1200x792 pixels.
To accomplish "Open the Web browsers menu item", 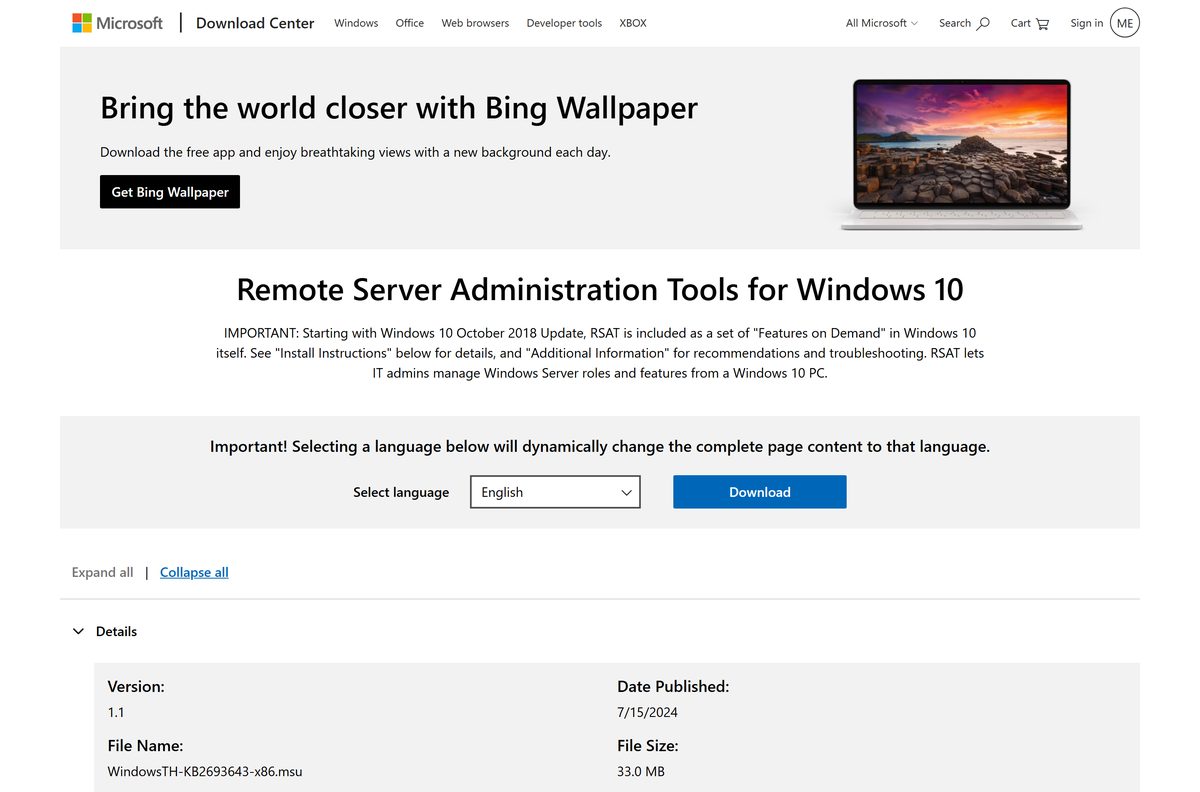I will click(475, 23).
